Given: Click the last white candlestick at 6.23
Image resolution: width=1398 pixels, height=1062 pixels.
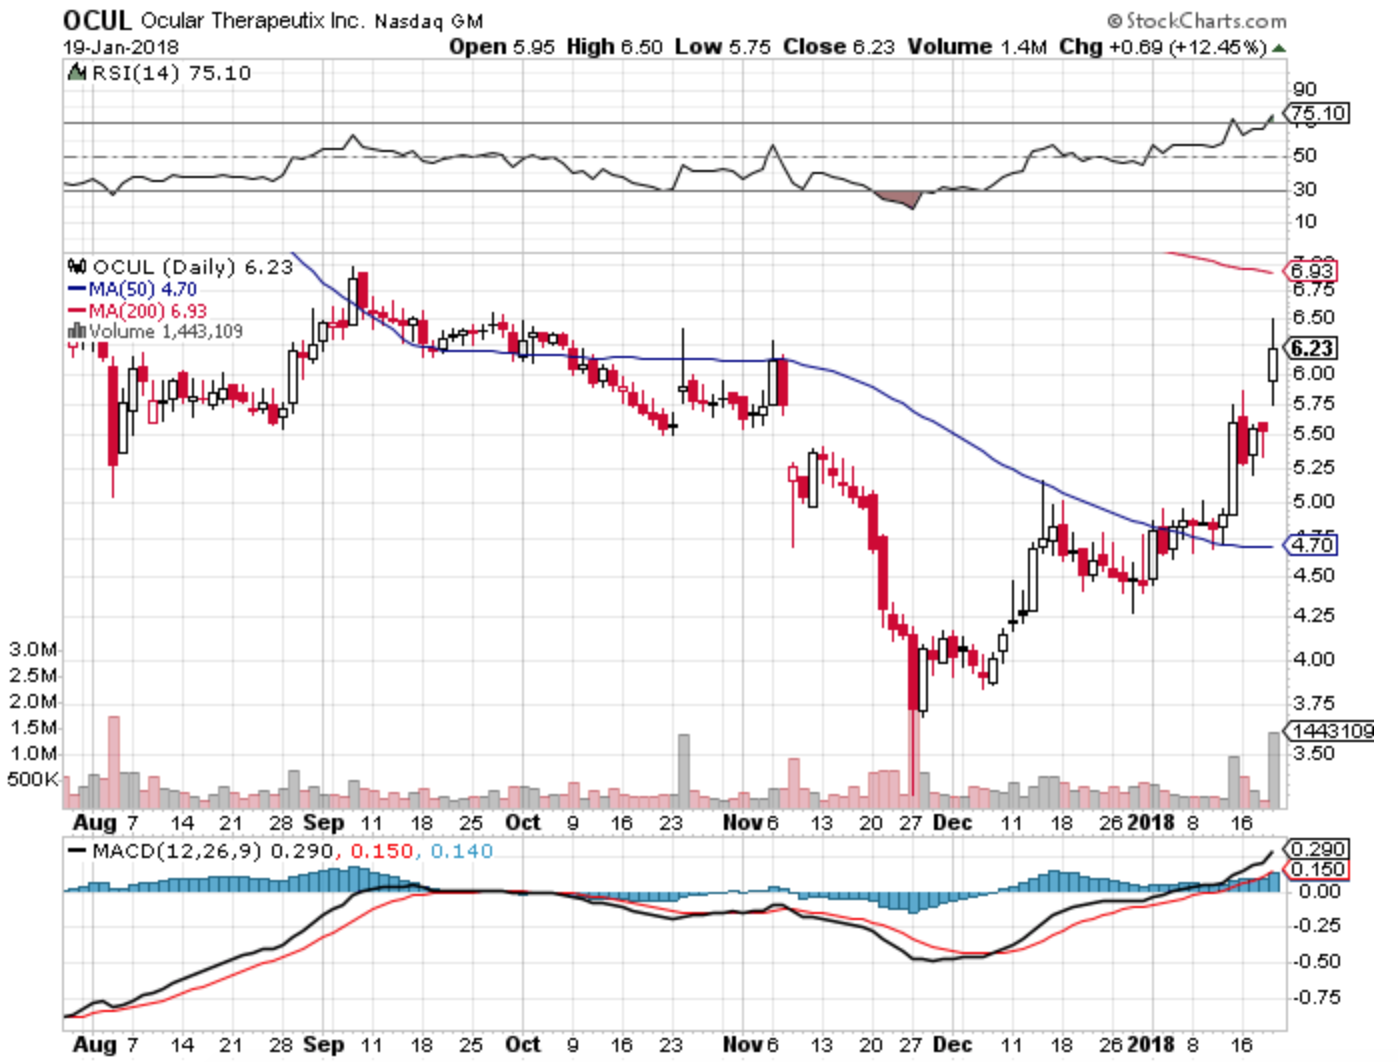Looking at the screenshot, I should click(1272, 365).
